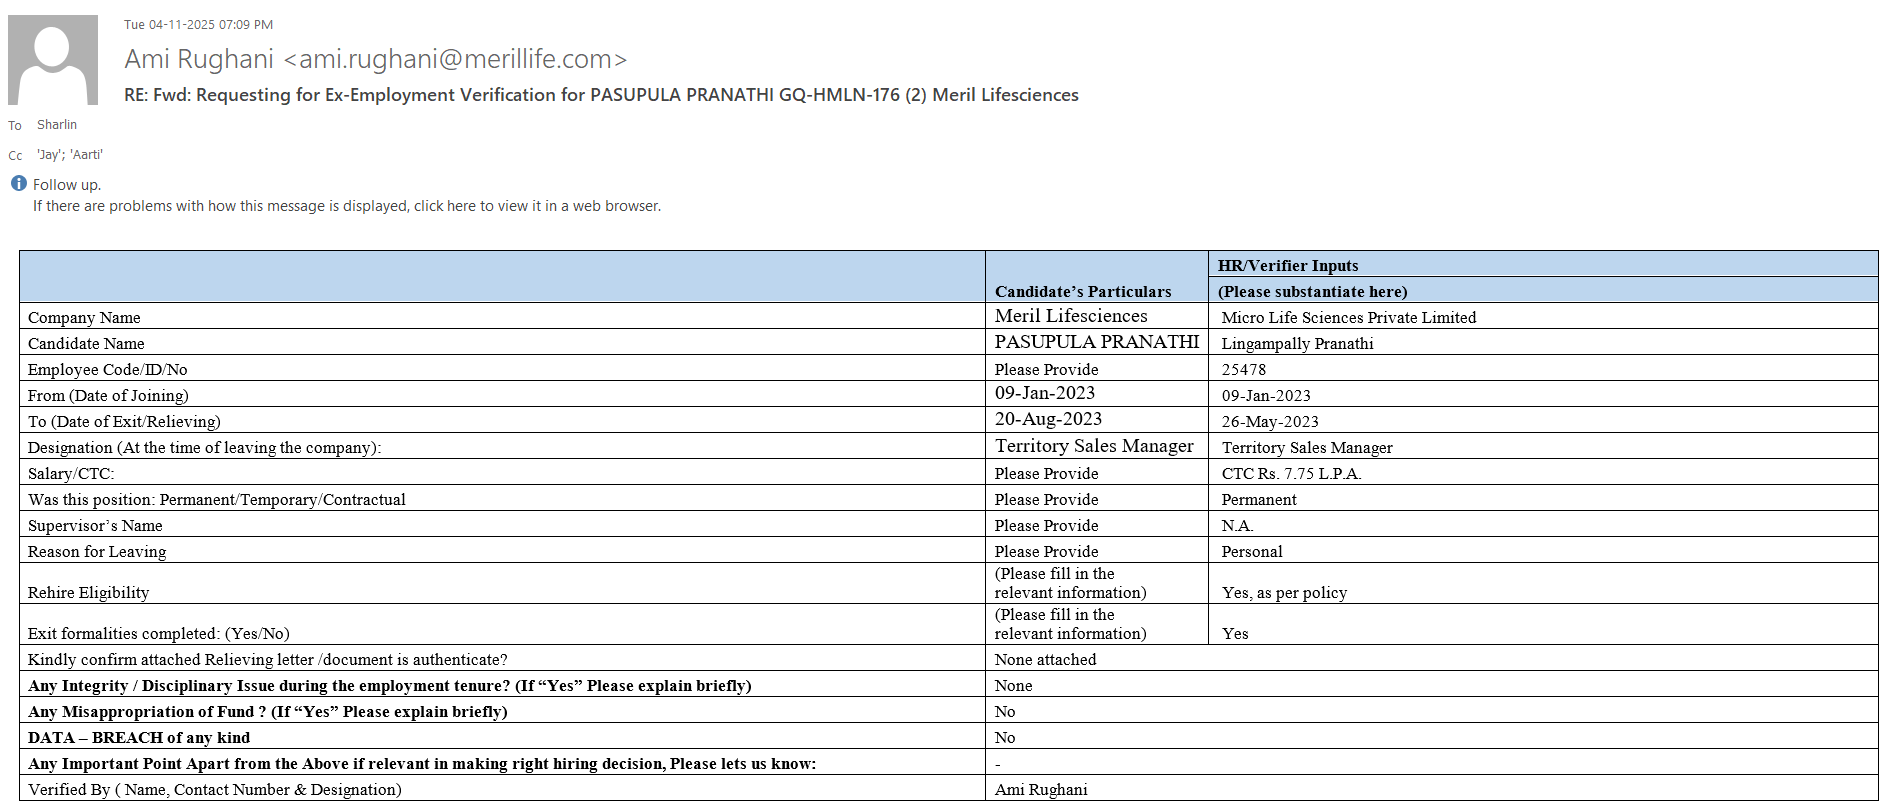Click the To recipient Sharlin
1882x812 pixels.
click(57, 125)
